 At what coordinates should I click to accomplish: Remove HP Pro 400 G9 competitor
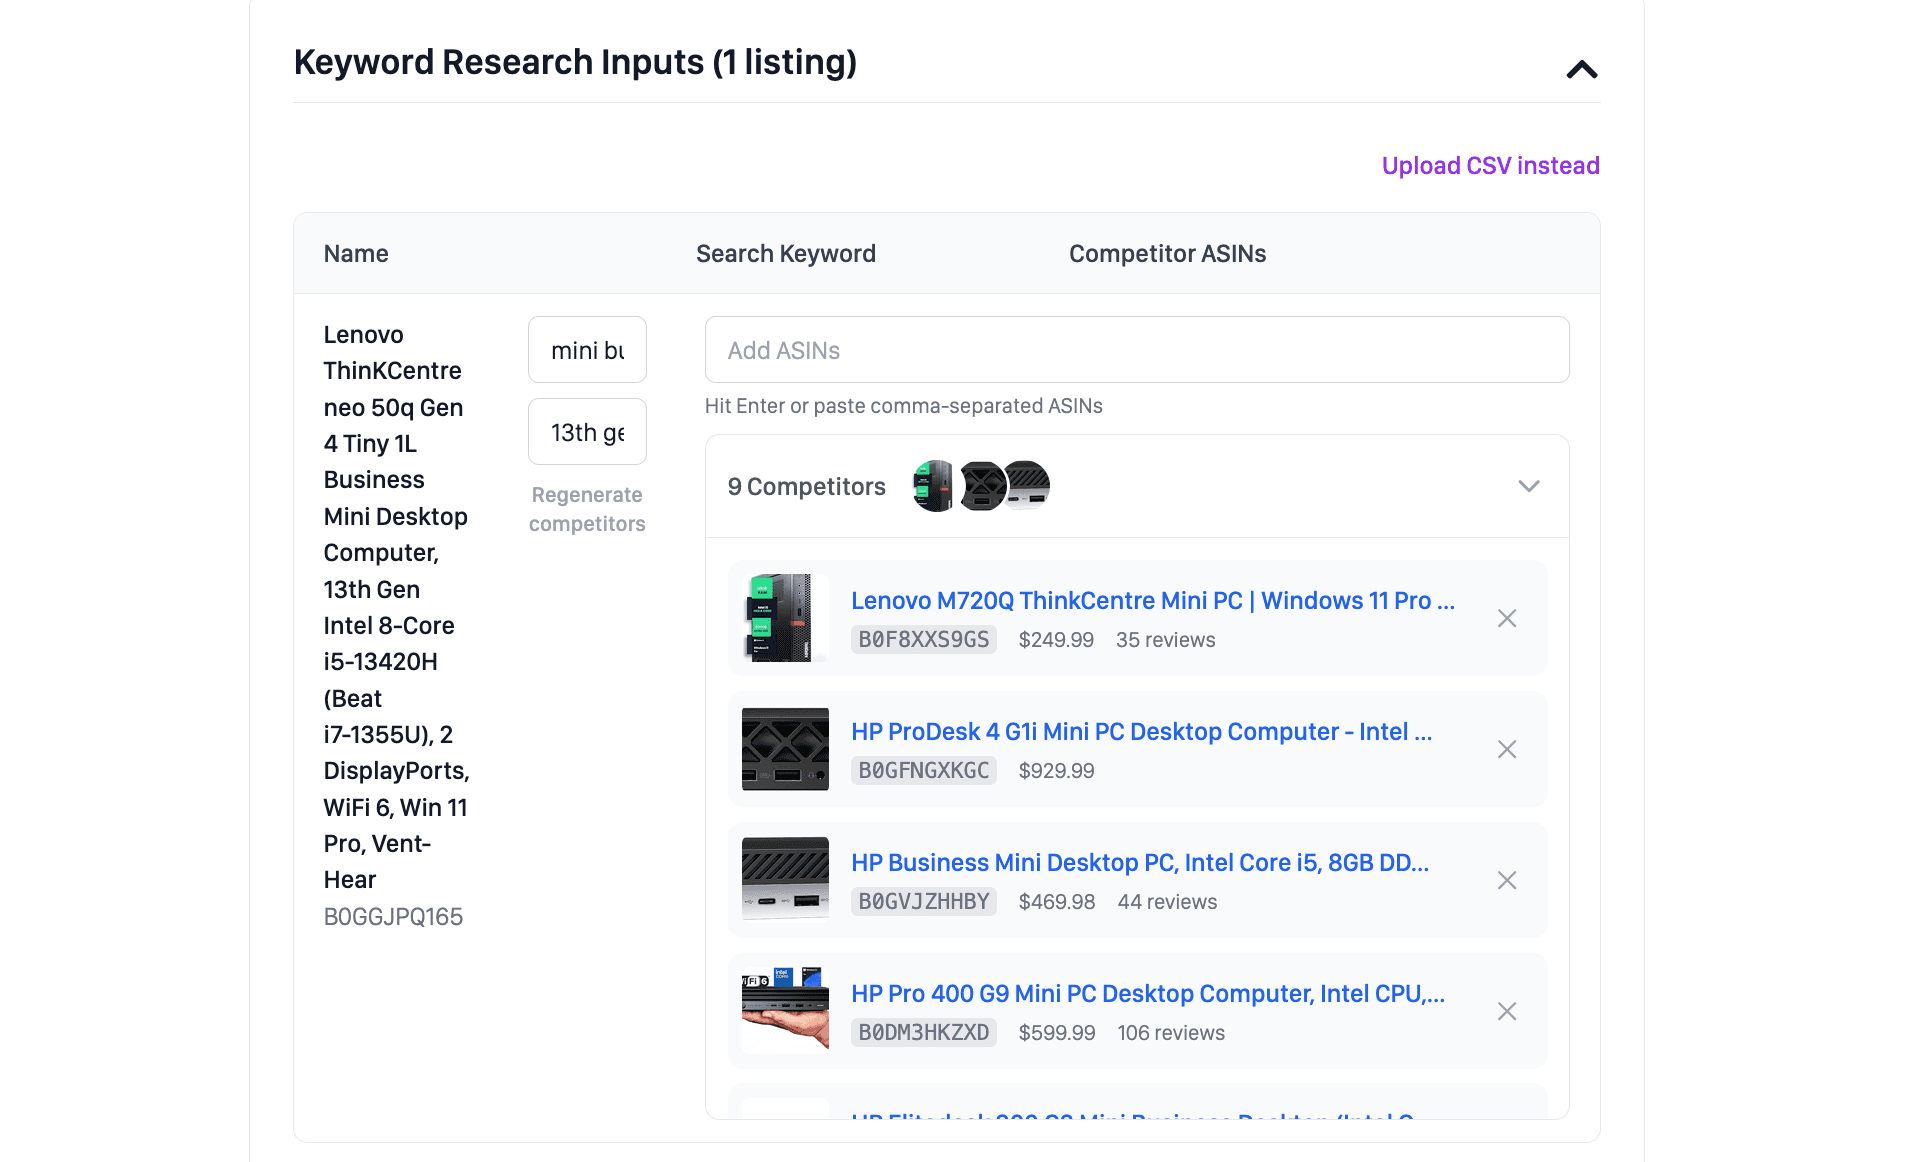1506,1011
